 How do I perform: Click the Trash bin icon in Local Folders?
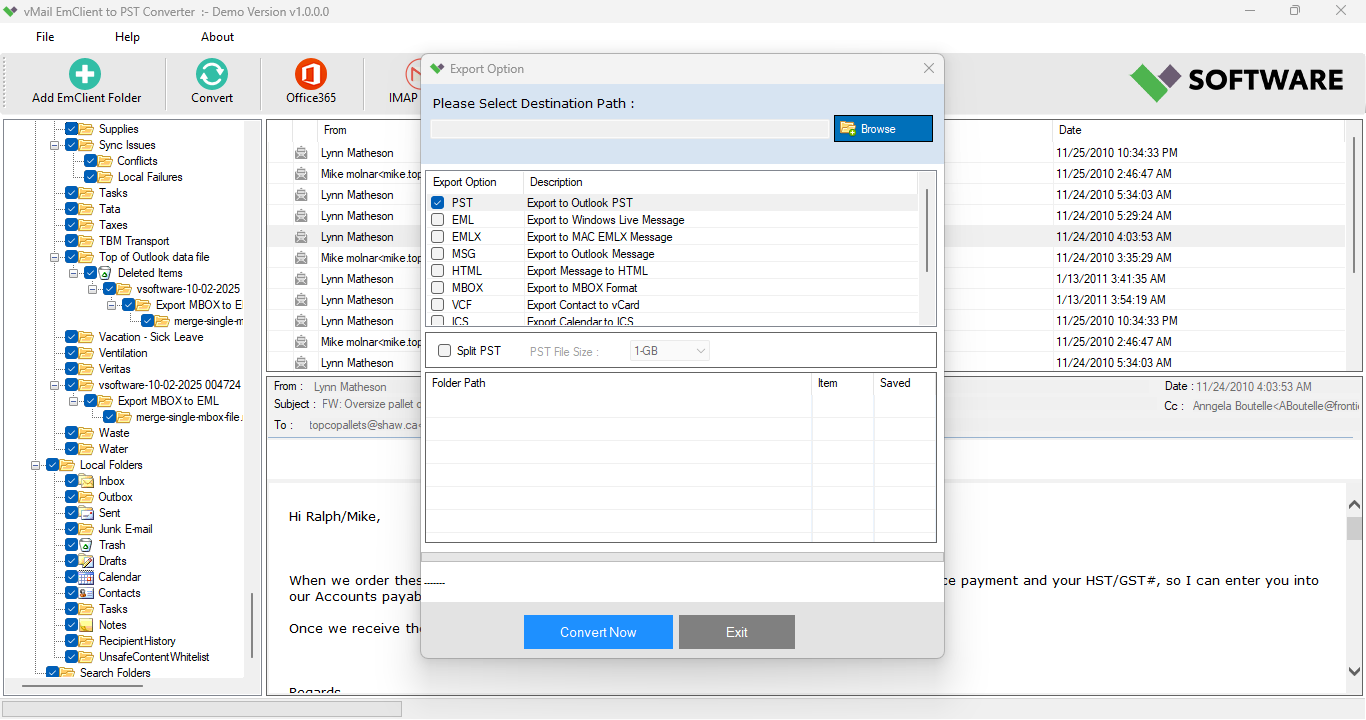tap(87, 545)
